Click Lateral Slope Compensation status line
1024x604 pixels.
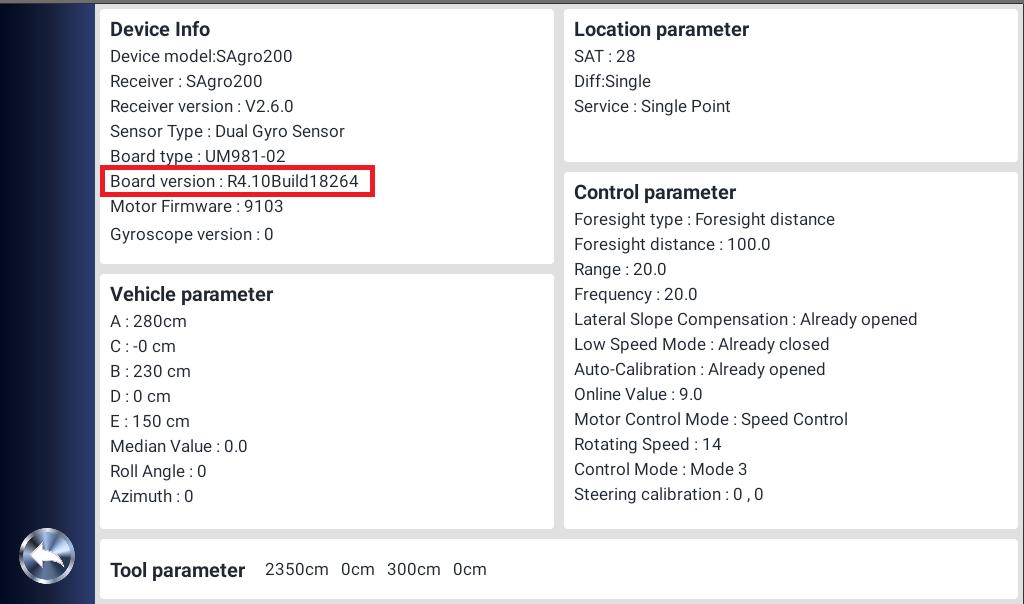coord(746,319)
